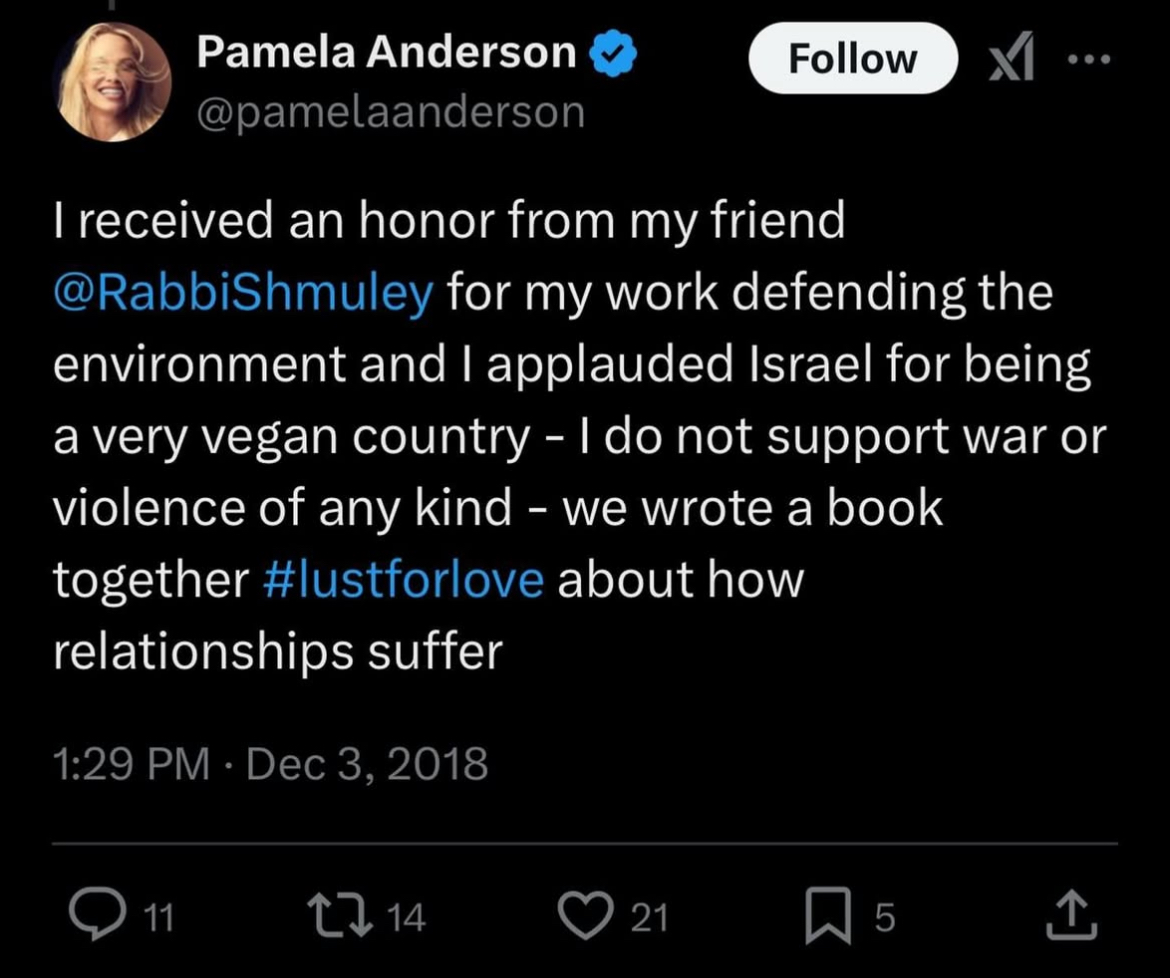The image size is (1170, 978).
Task: Click the Follow button
Action: pyautogui.click(x=853, y=58)
